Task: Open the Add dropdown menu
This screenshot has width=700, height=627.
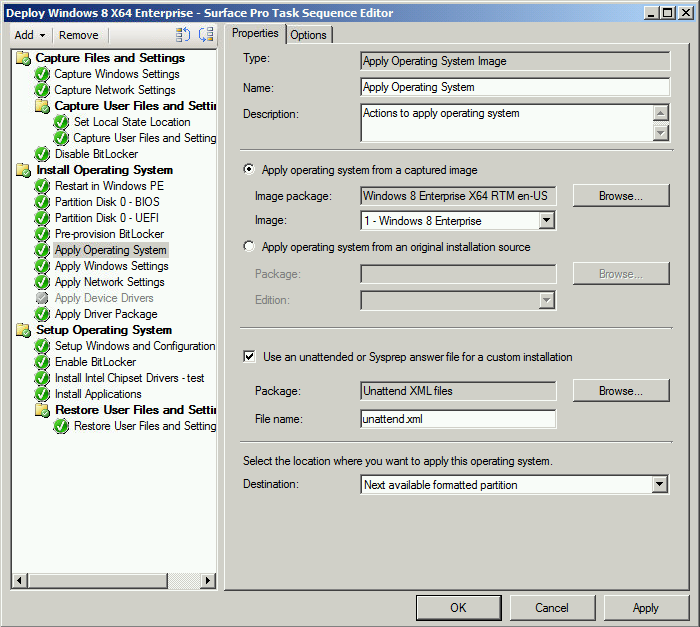Action: click(x=30, y=35)
